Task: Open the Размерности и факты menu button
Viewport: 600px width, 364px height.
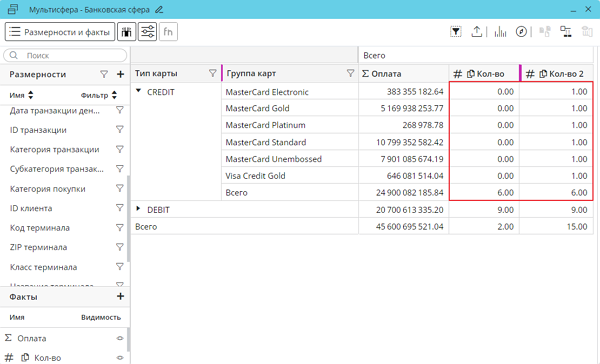Action: point(60,31)
